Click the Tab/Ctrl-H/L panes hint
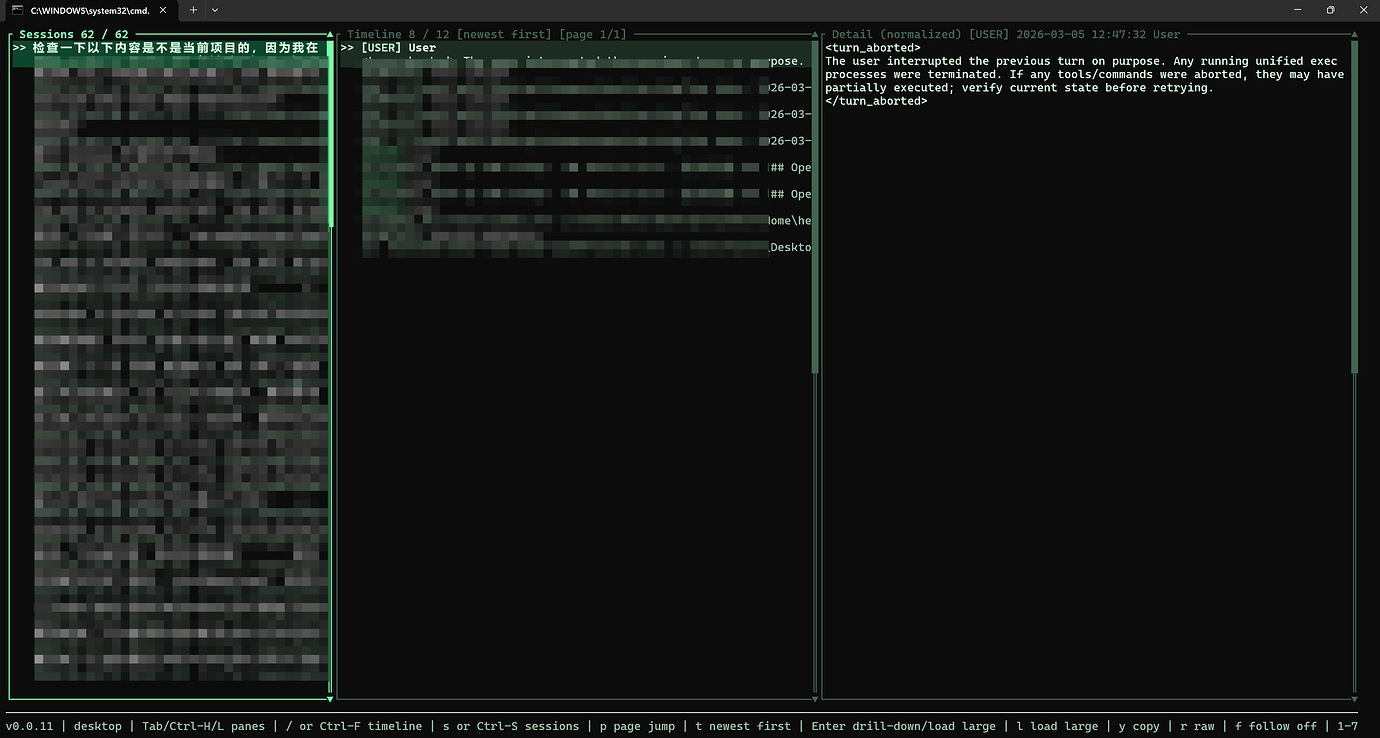The width and height of the screenshot is (1380, 738). [x=203, y=726]
